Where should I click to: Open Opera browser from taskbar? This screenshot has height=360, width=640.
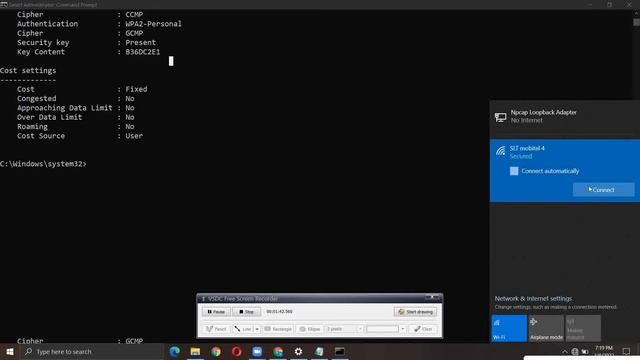[237, 351]
